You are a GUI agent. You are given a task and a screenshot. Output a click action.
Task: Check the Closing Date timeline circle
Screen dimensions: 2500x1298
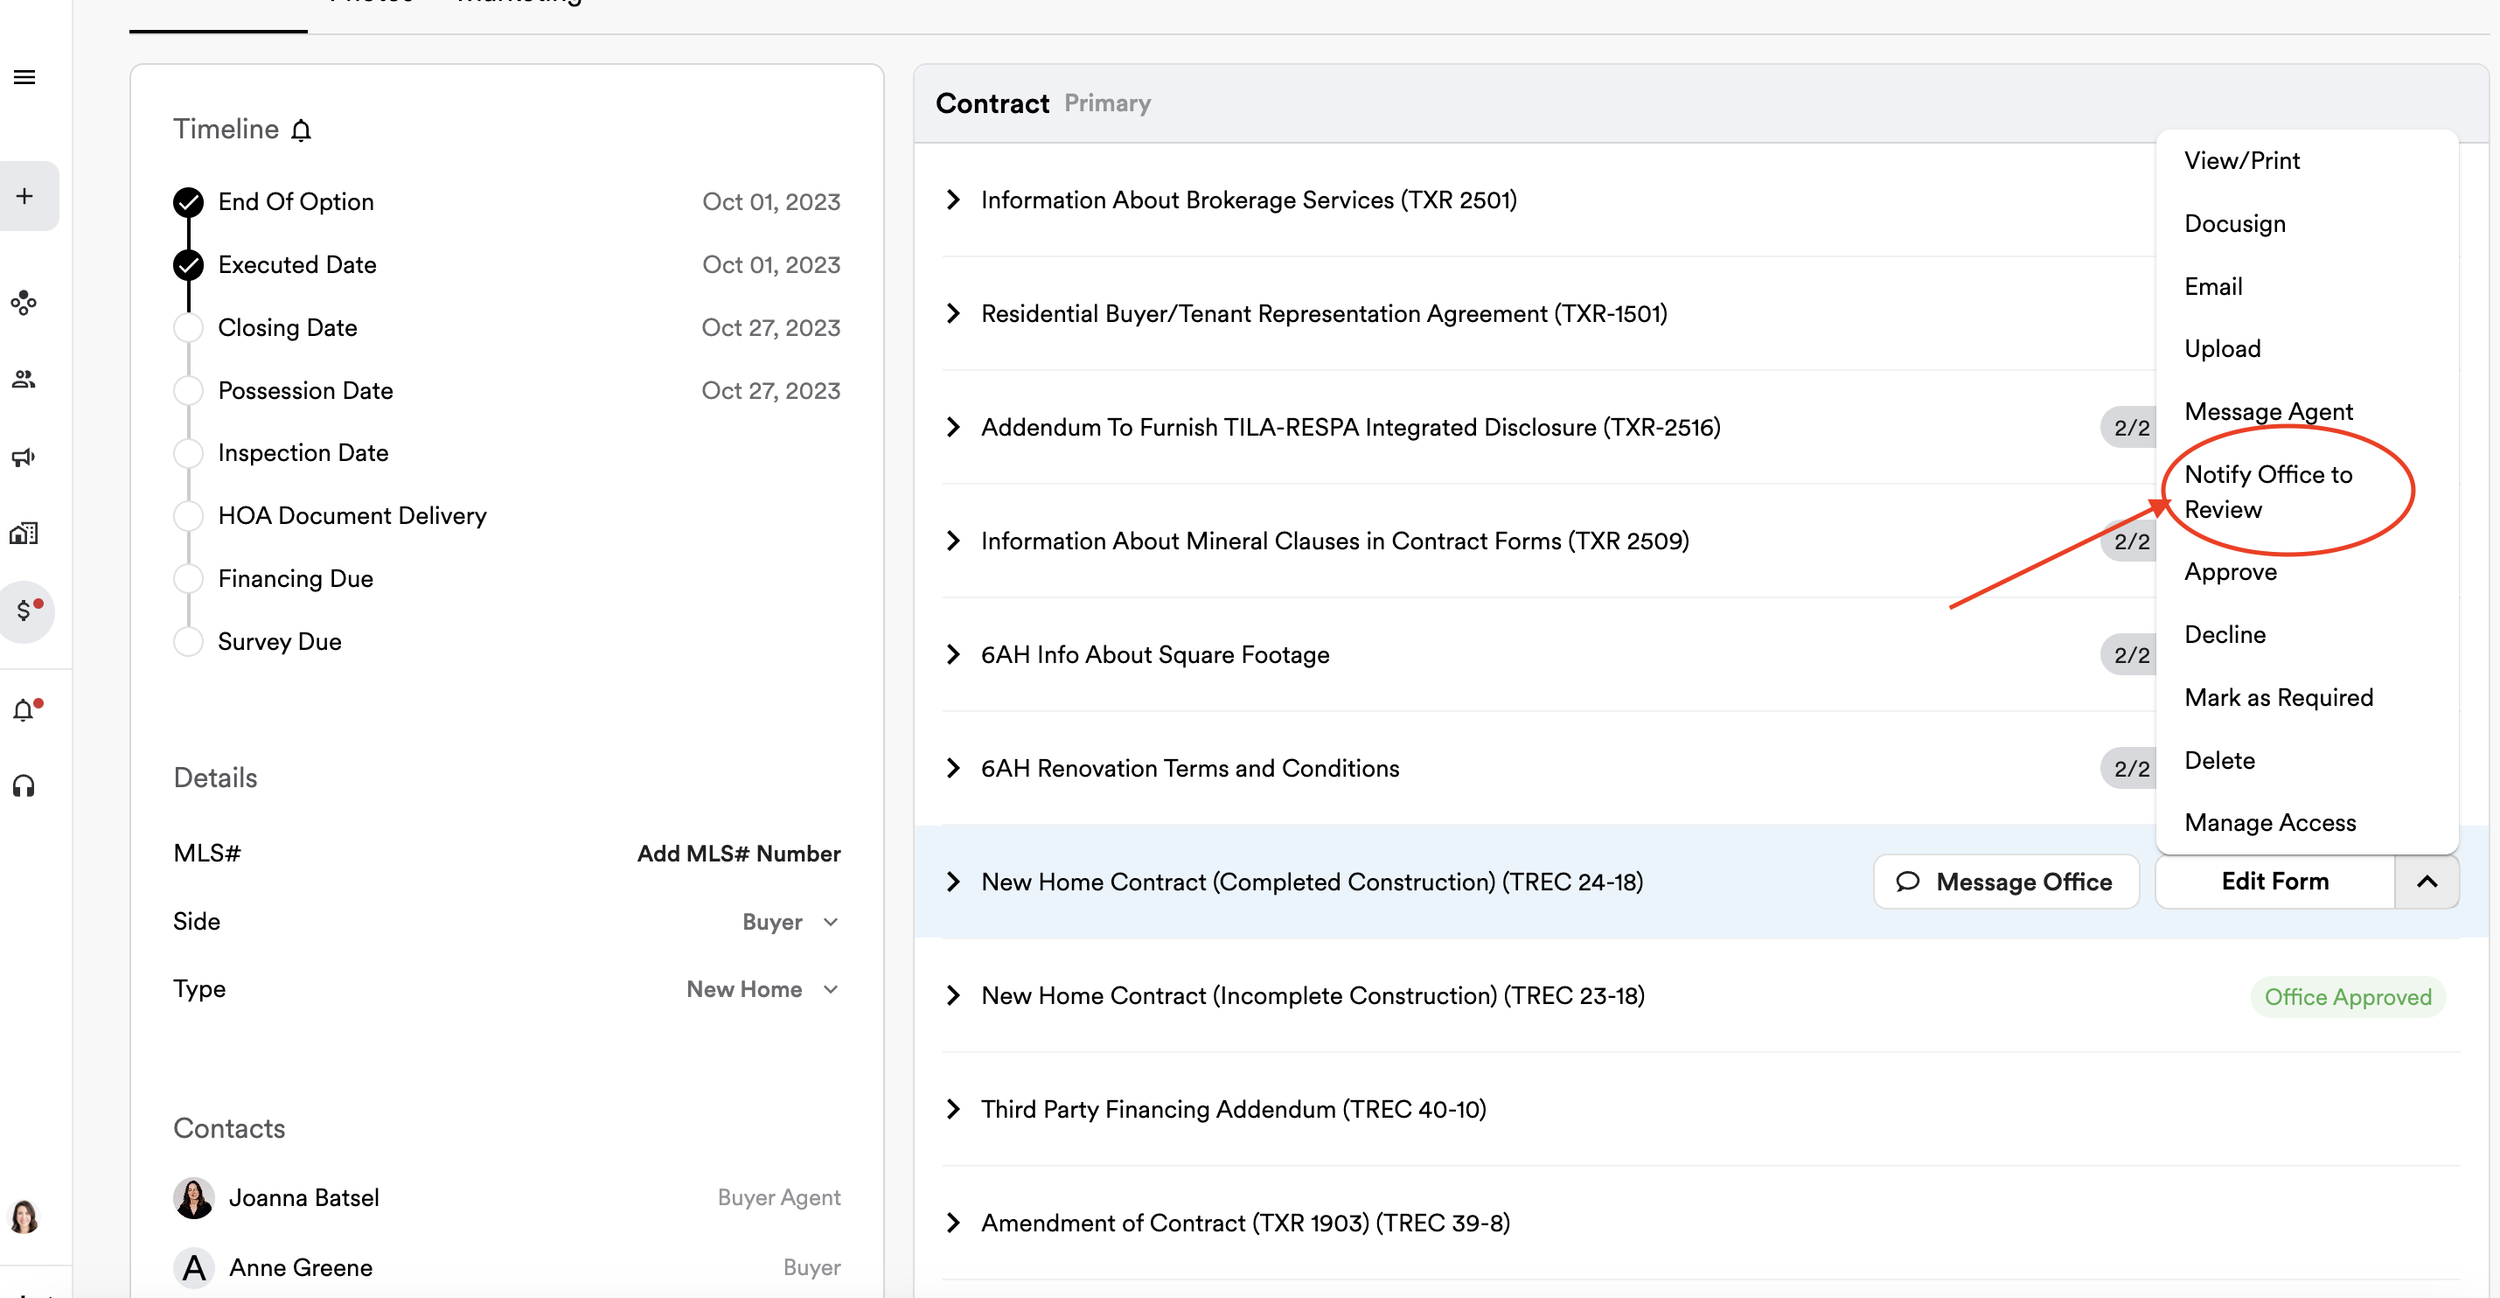[x=188, y=328]
